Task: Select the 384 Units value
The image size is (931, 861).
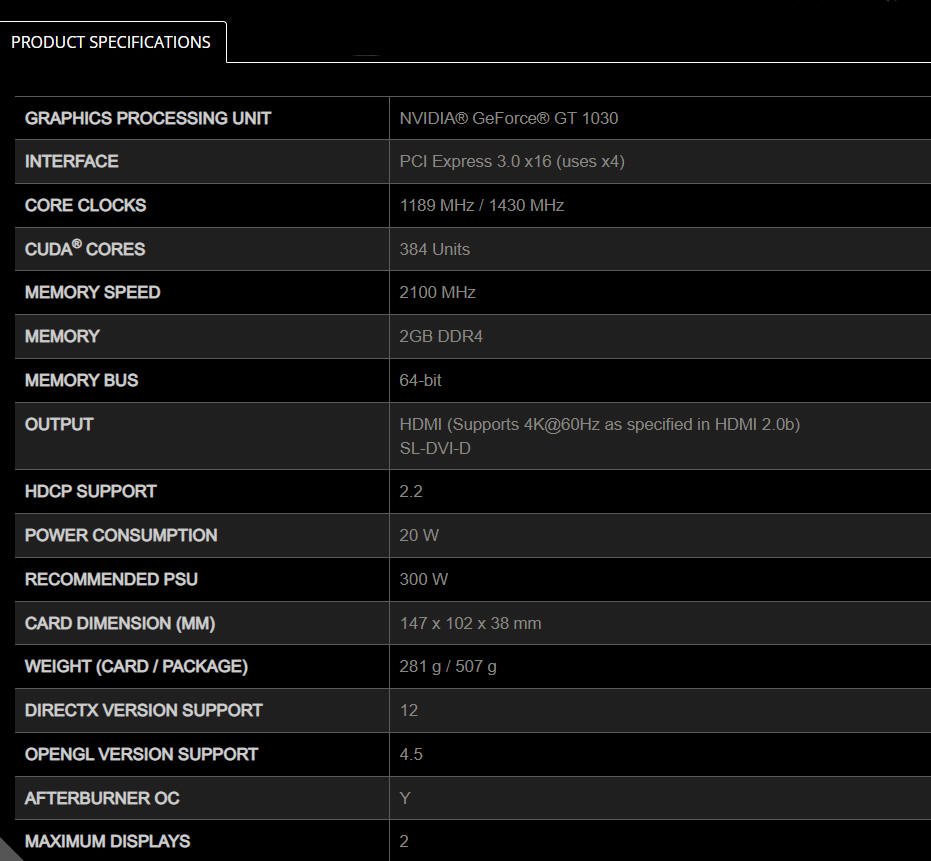Action: 435,249
